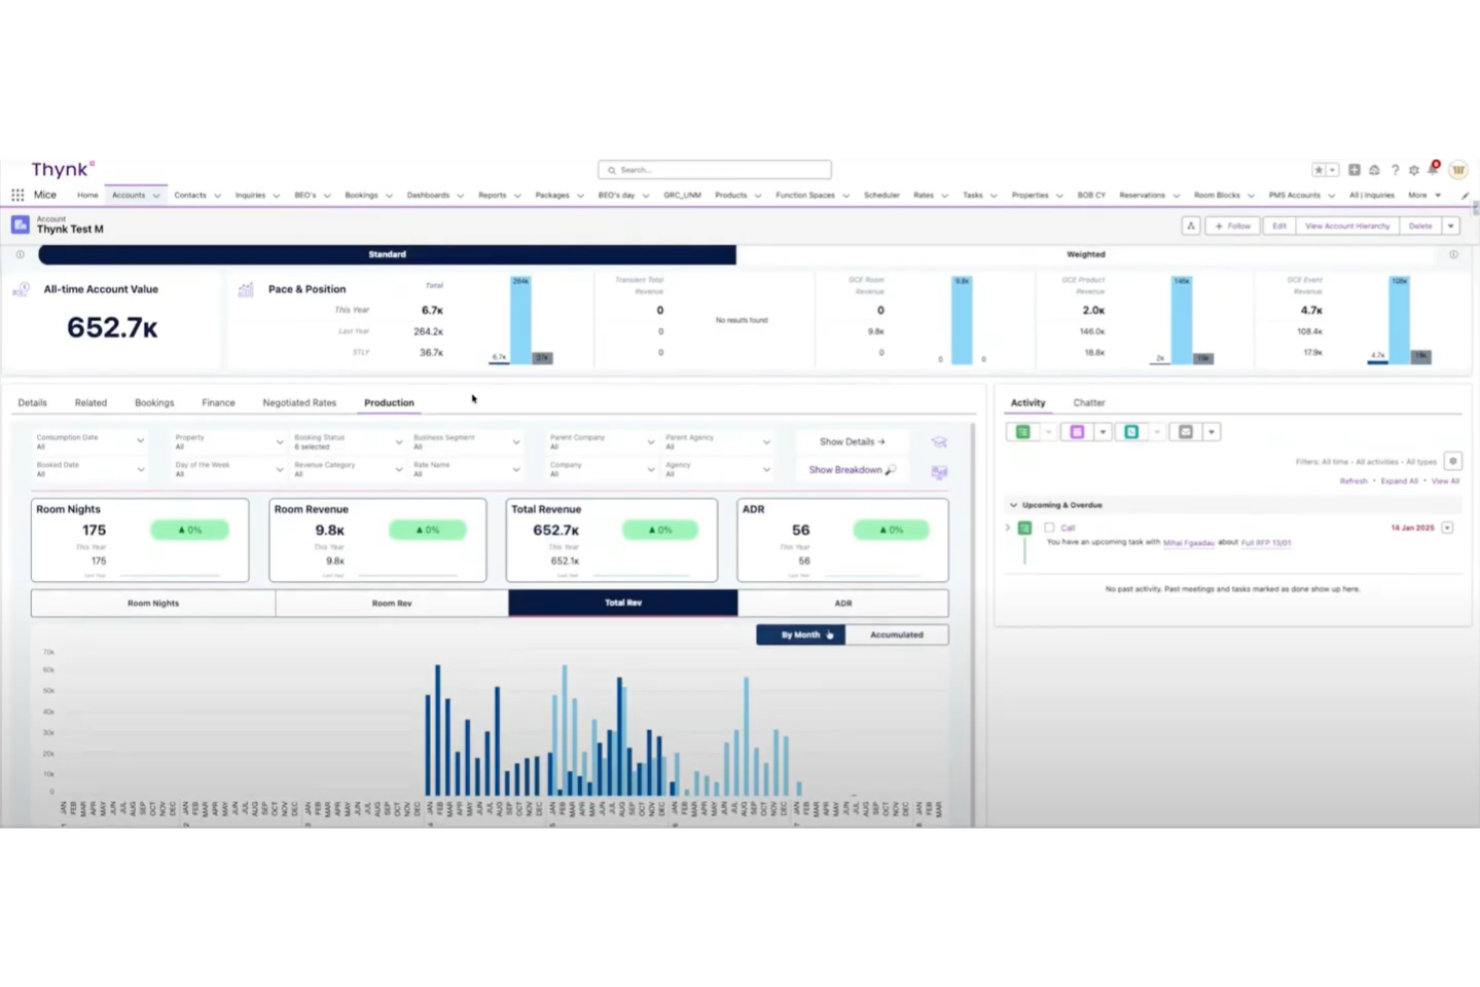Viewport: 1480px width, 987px height.
Task: Check the Call task checkbox
Action: [1049, 527]
